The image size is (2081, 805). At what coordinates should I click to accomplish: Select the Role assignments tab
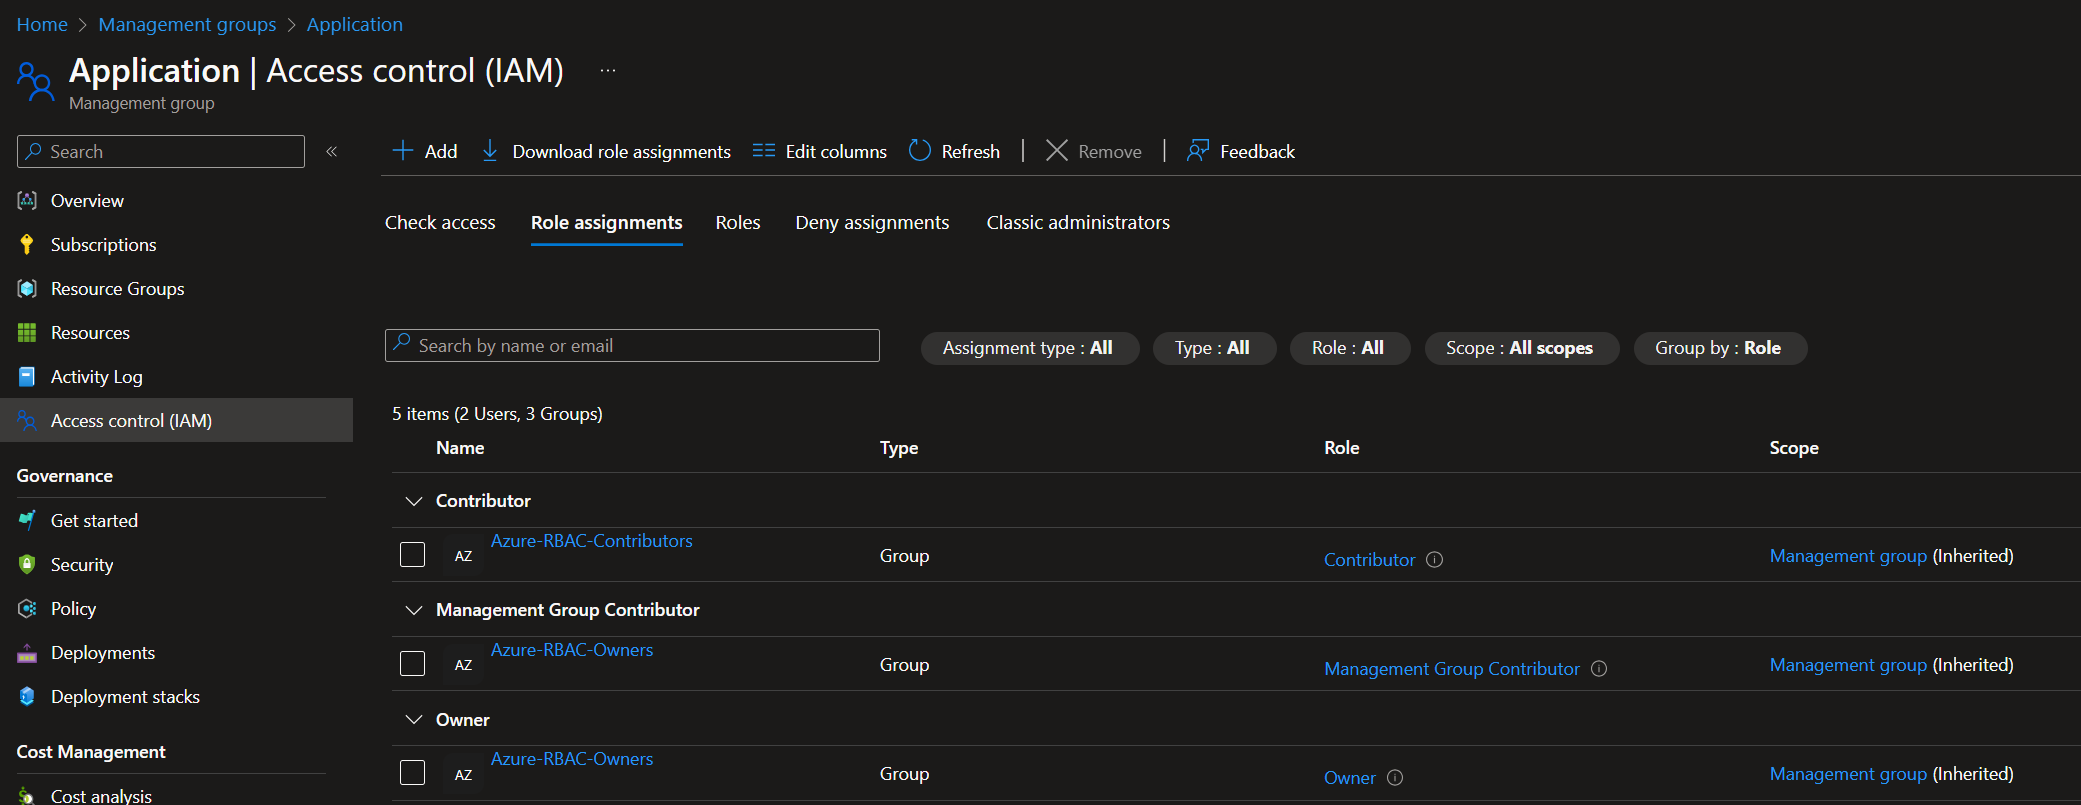point(606,223)
